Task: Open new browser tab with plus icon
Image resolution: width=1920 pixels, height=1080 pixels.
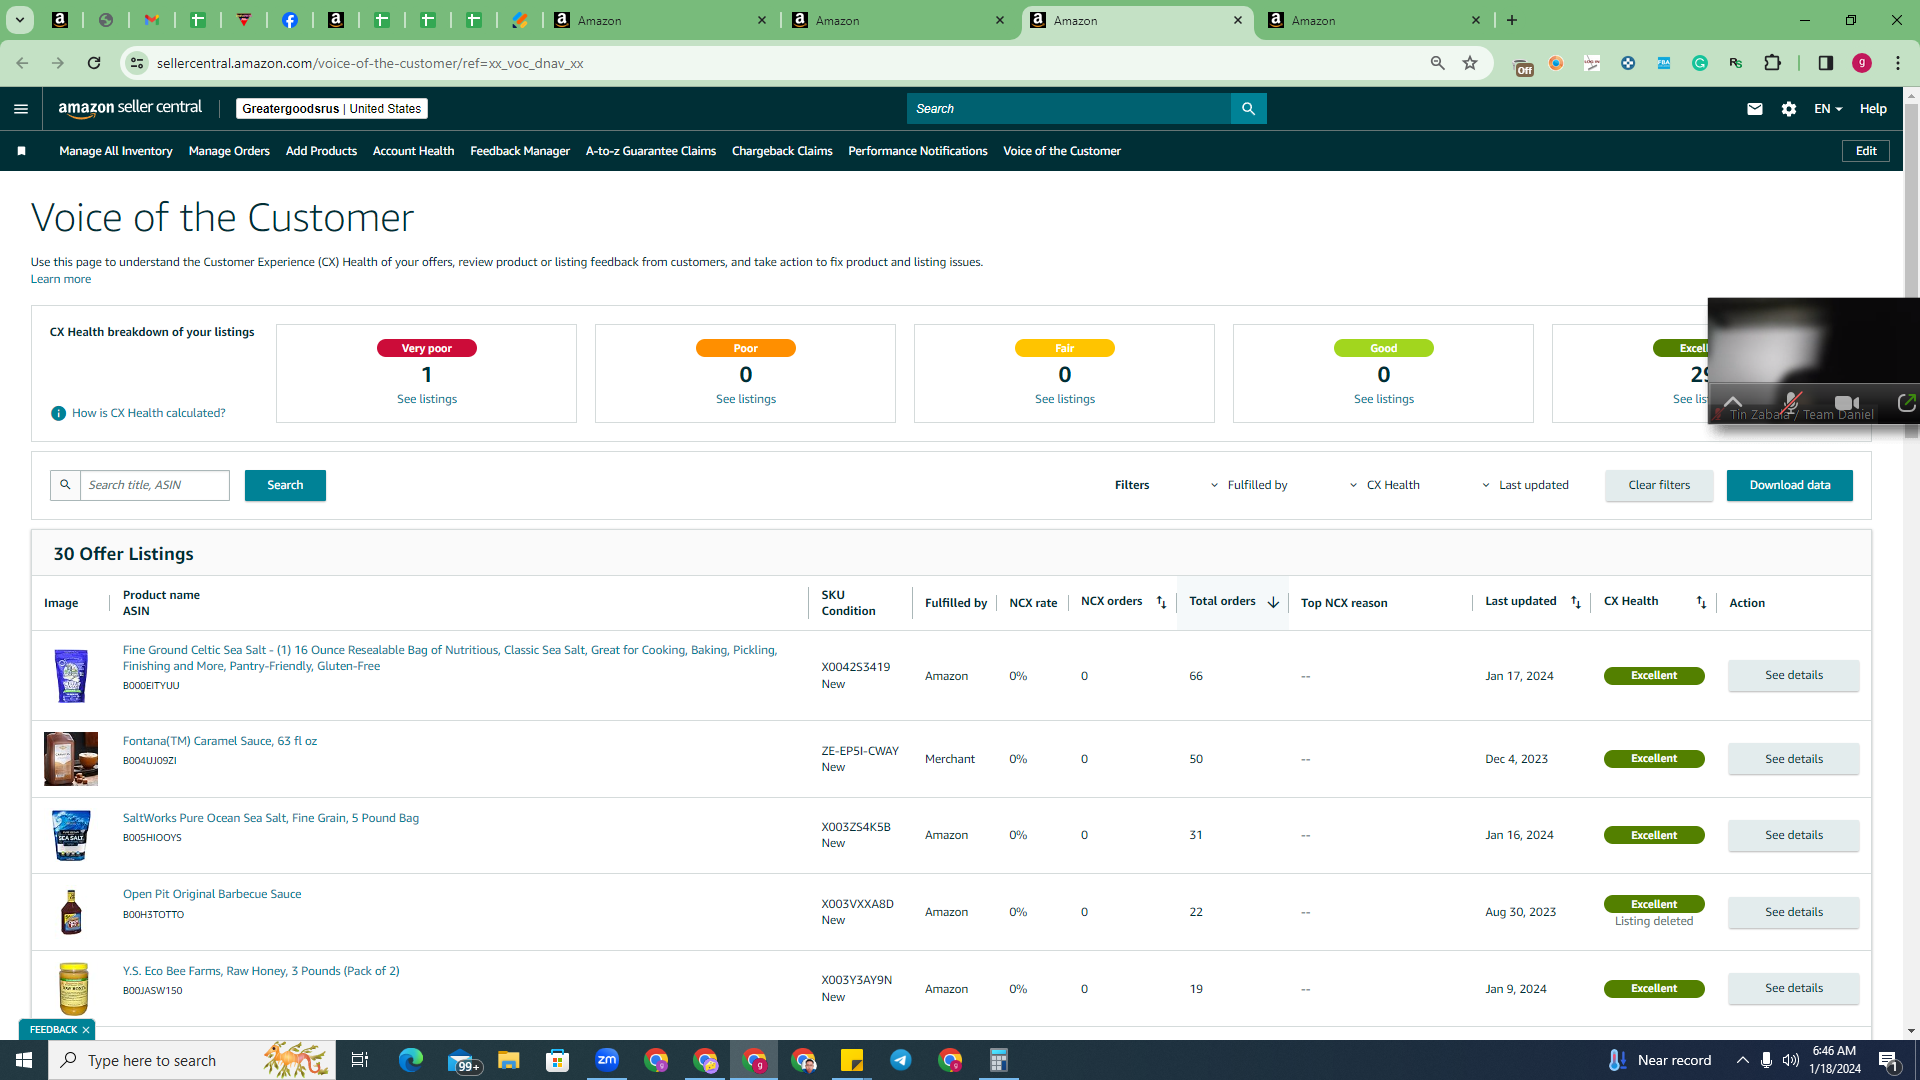Action: (1512, 20)
